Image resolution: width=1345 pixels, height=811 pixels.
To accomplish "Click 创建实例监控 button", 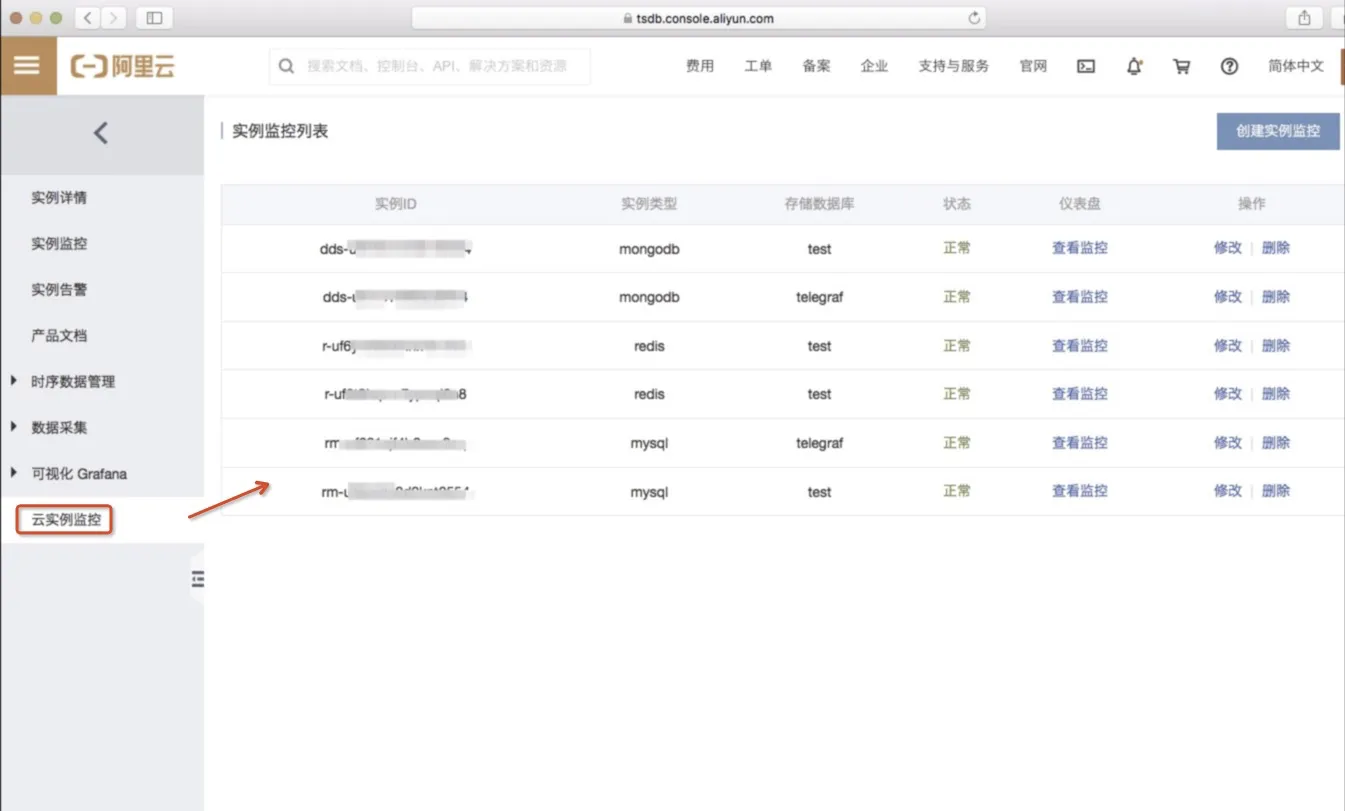I will point(1278,131).
